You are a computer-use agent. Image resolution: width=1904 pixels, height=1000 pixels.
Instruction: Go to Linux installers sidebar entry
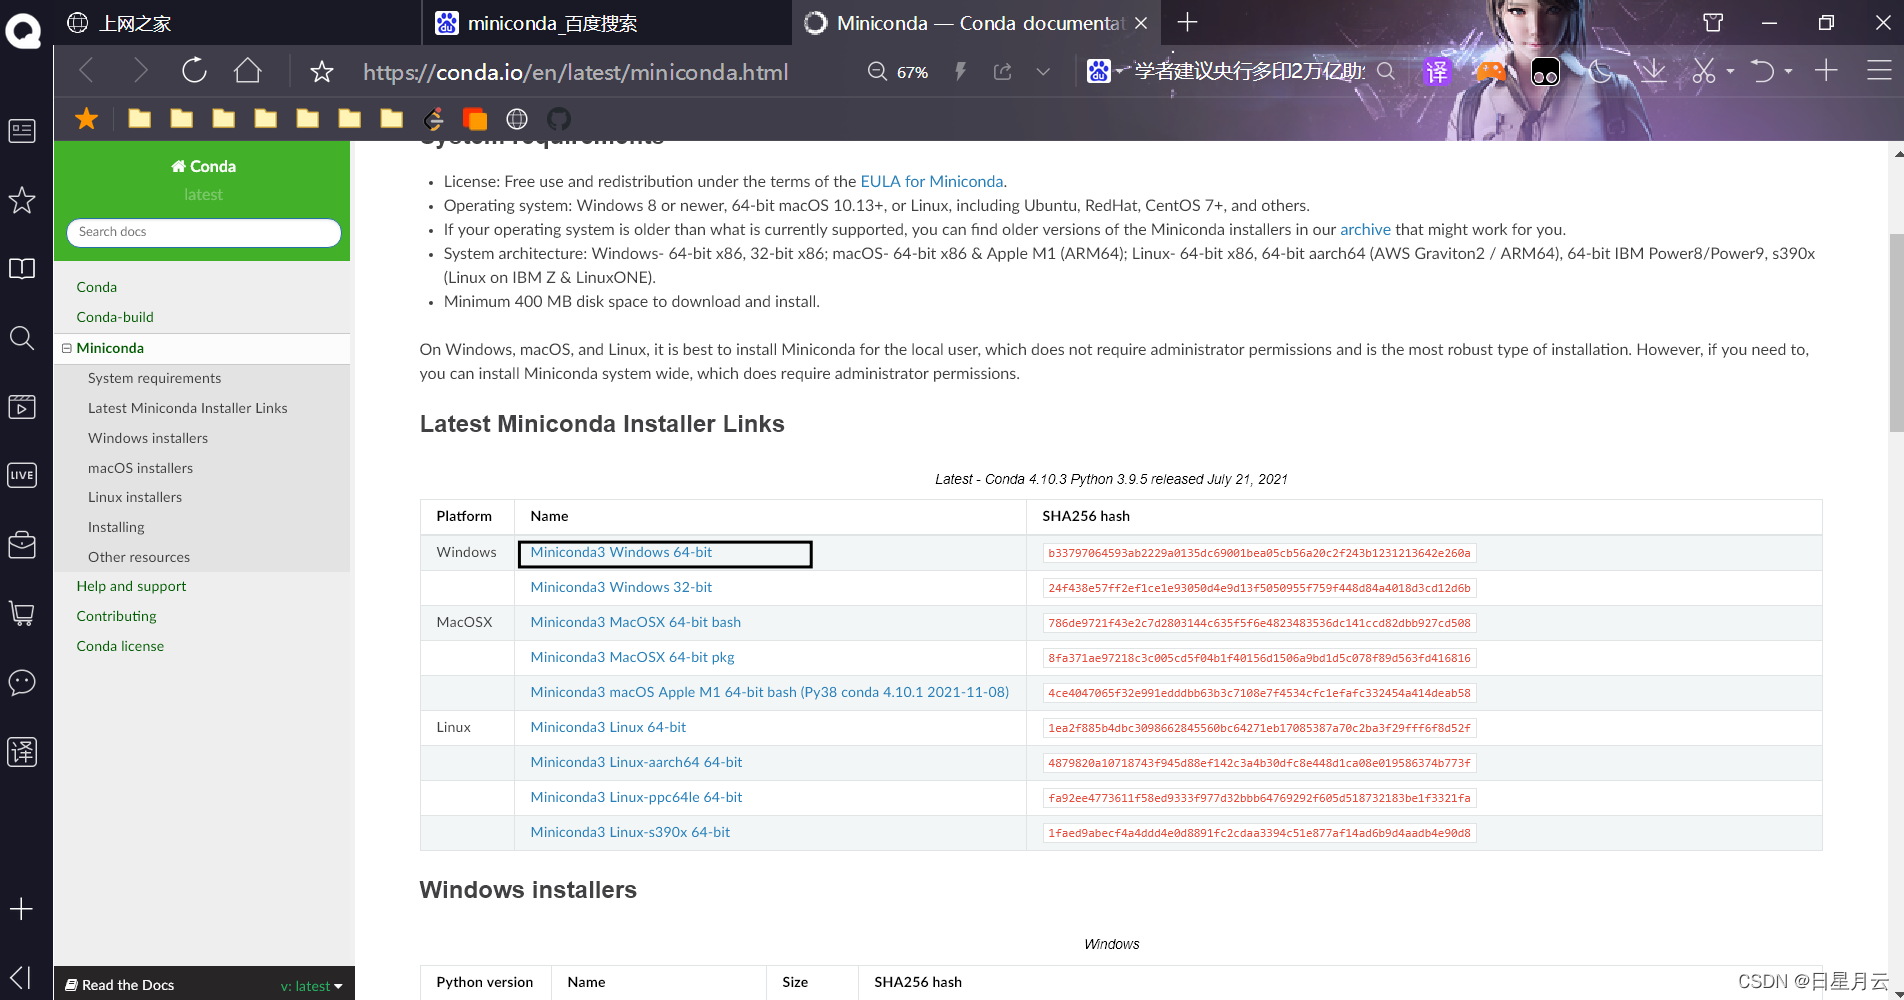point(135,497)
